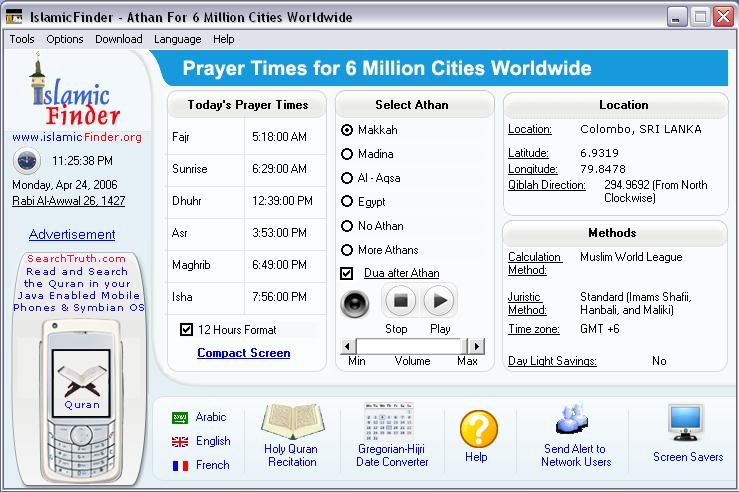Click the English UK flag icon
739x492 pixels.
[x=180, y=442]
